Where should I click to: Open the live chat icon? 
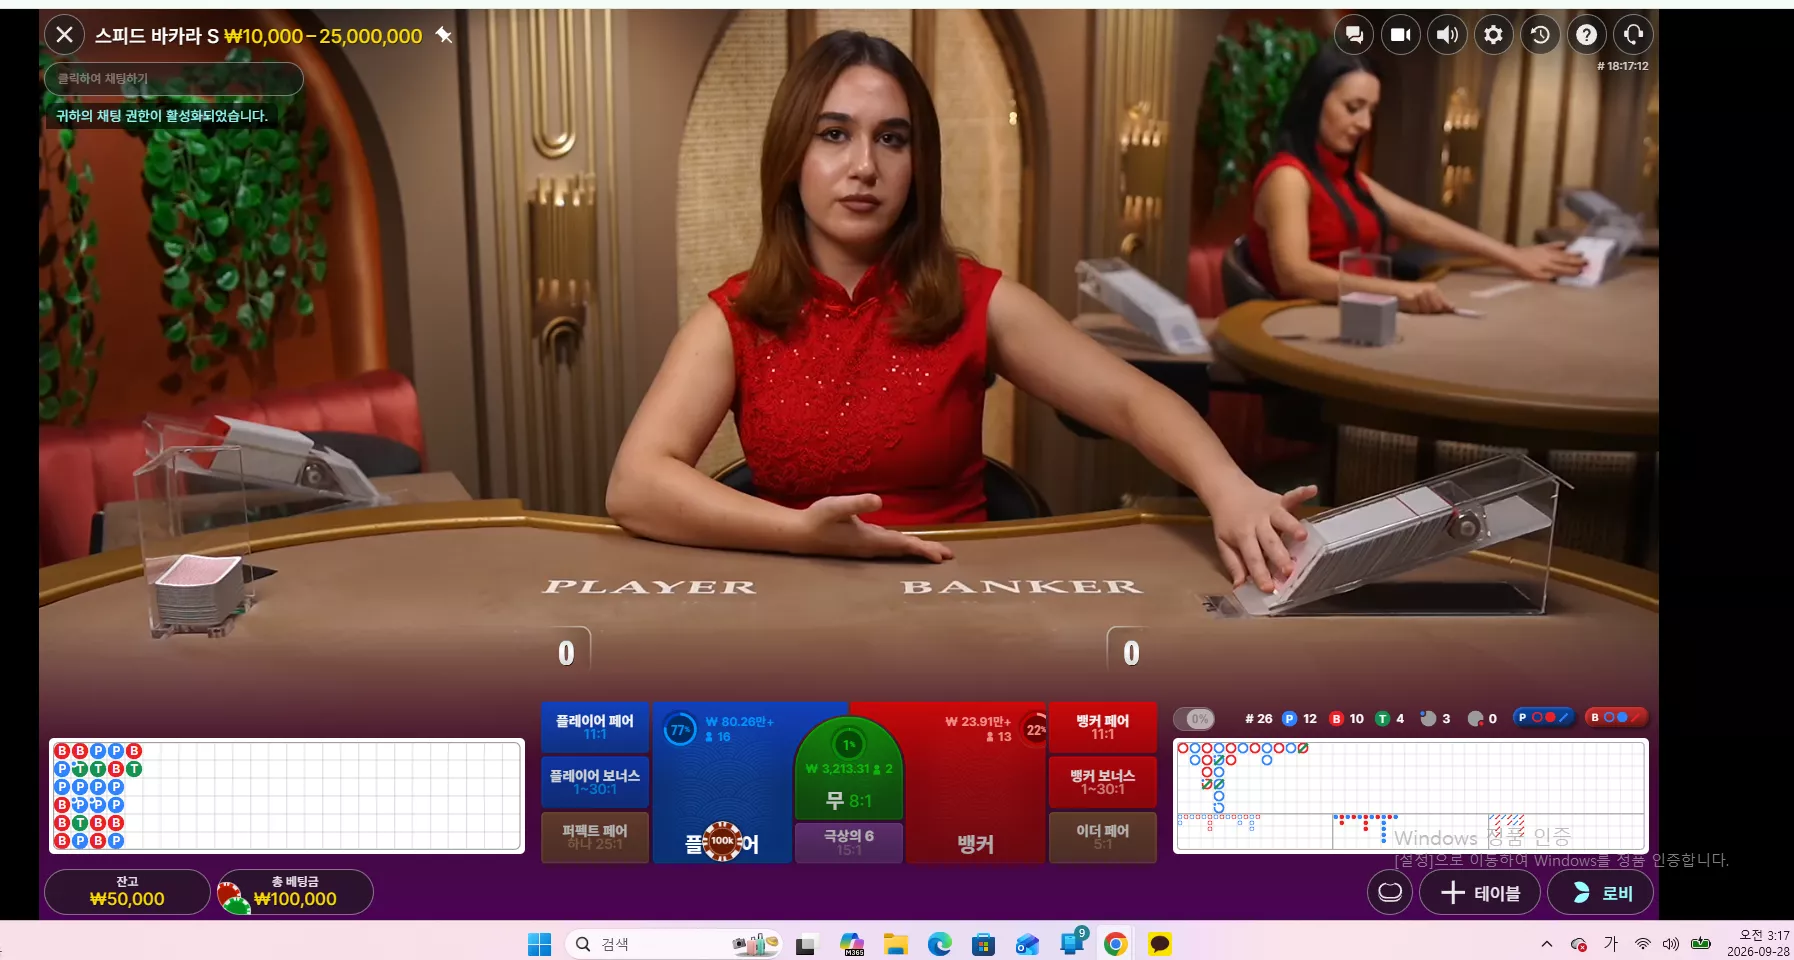point(1354,35)
